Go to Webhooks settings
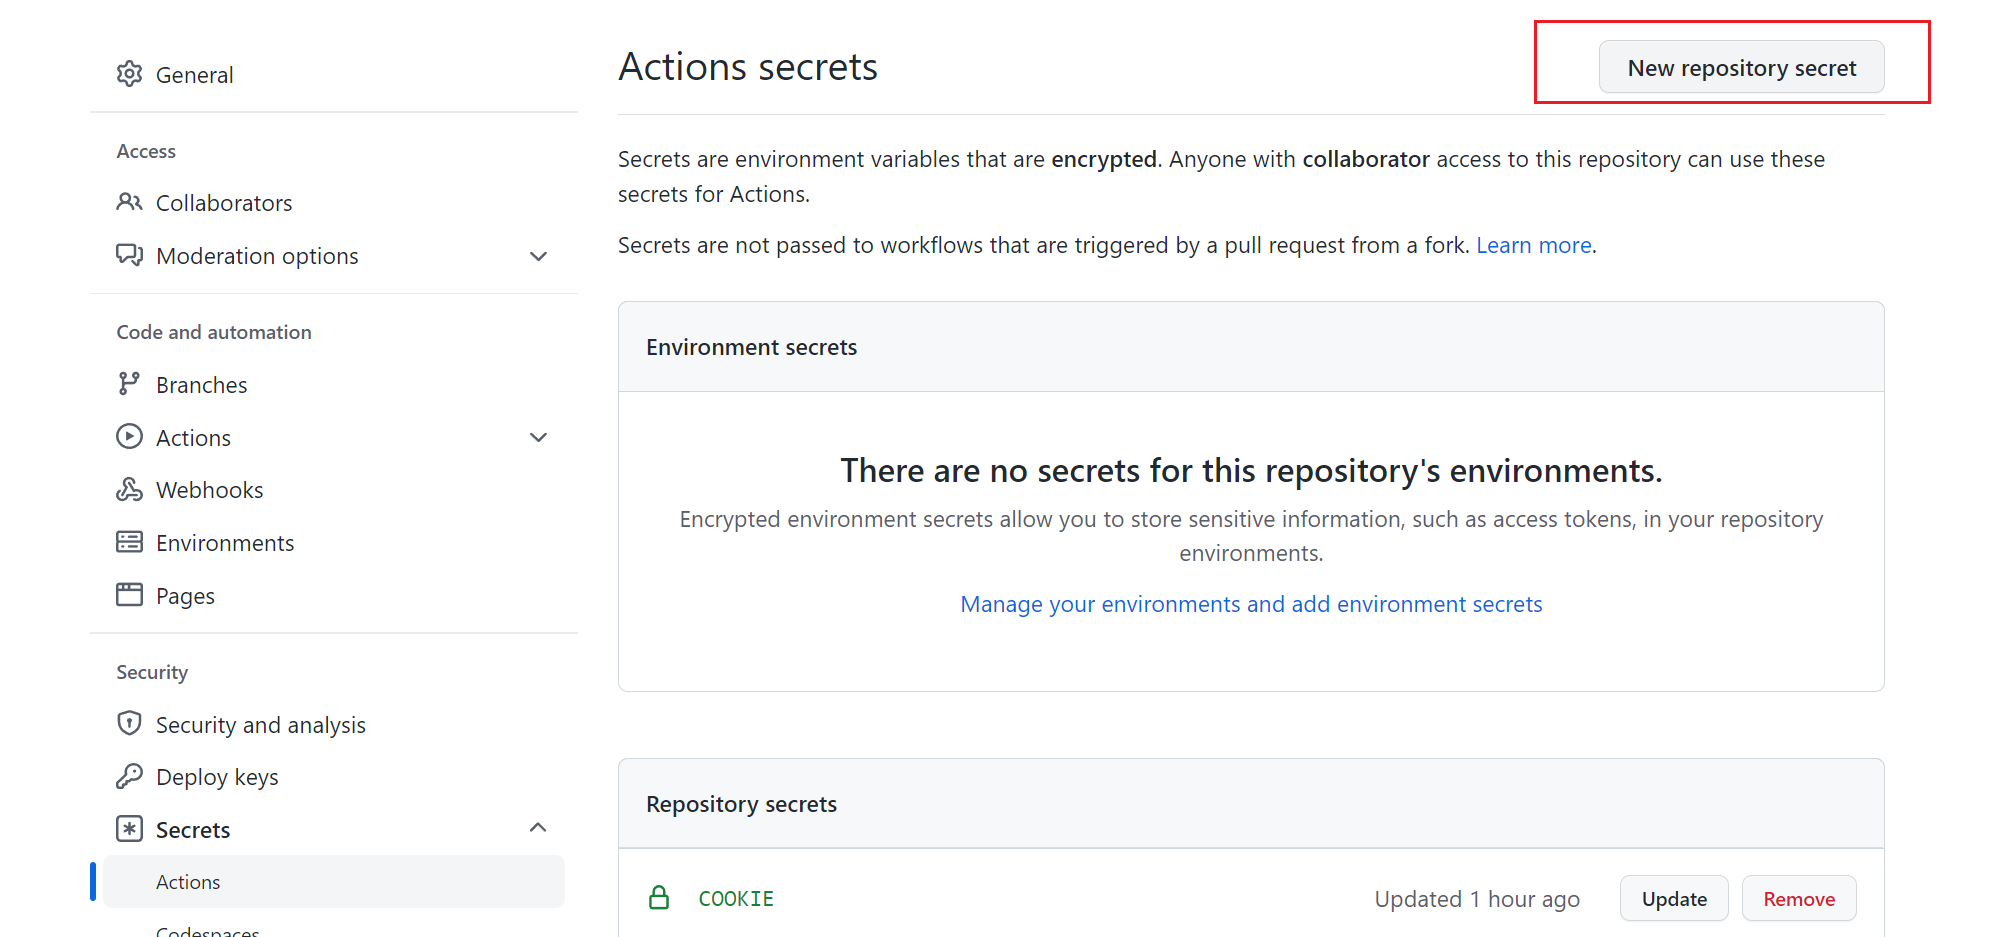Screen dimensions: 1993x937 pos(209,490)
